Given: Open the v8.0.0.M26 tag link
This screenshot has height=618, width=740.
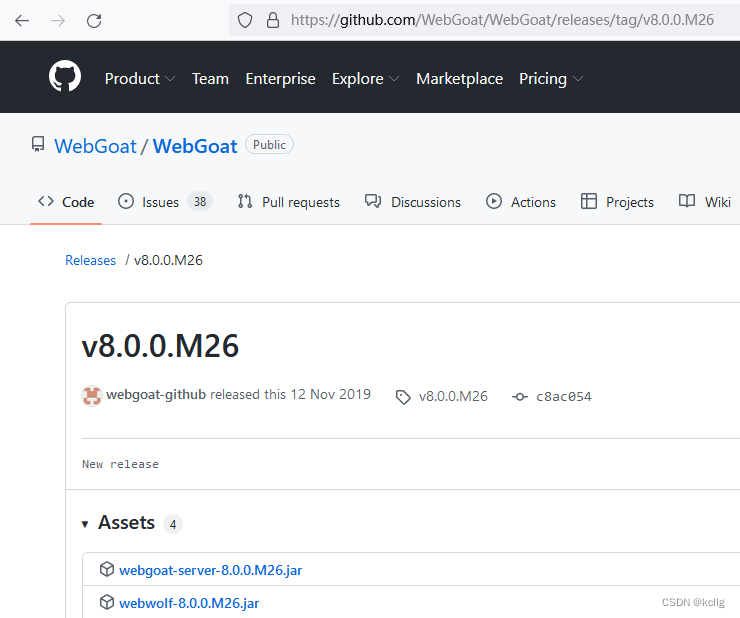Looking at the screenshot, I should tap(453, 396).
